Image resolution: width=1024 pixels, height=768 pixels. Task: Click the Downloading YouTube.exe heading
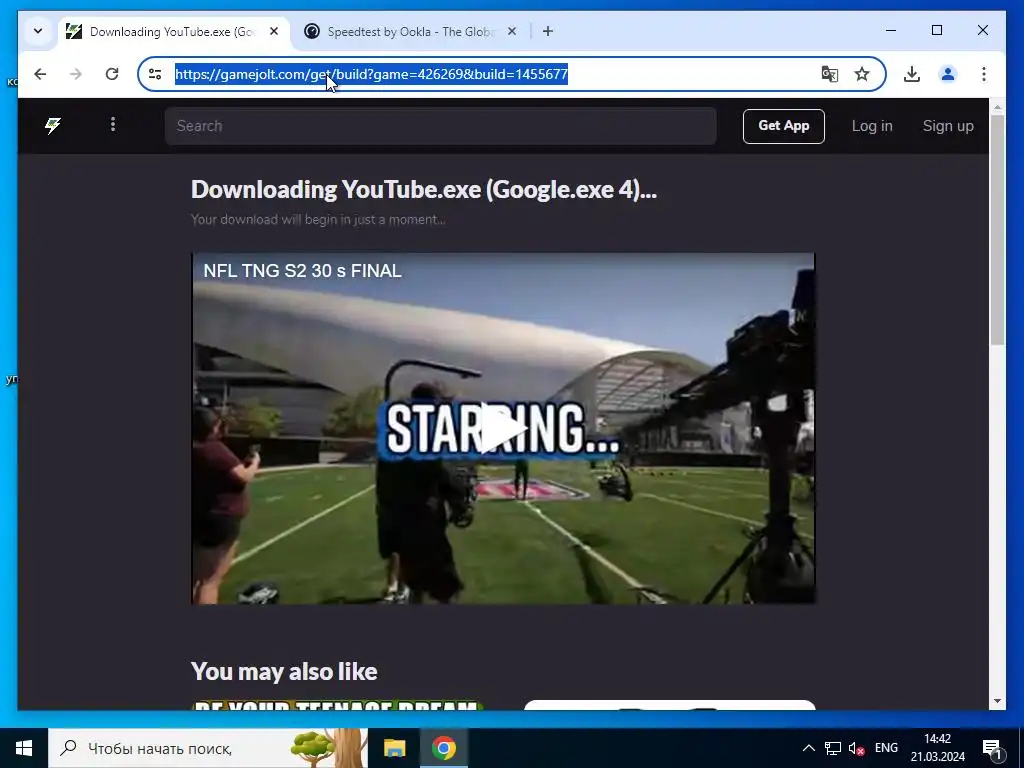point(424,189)
